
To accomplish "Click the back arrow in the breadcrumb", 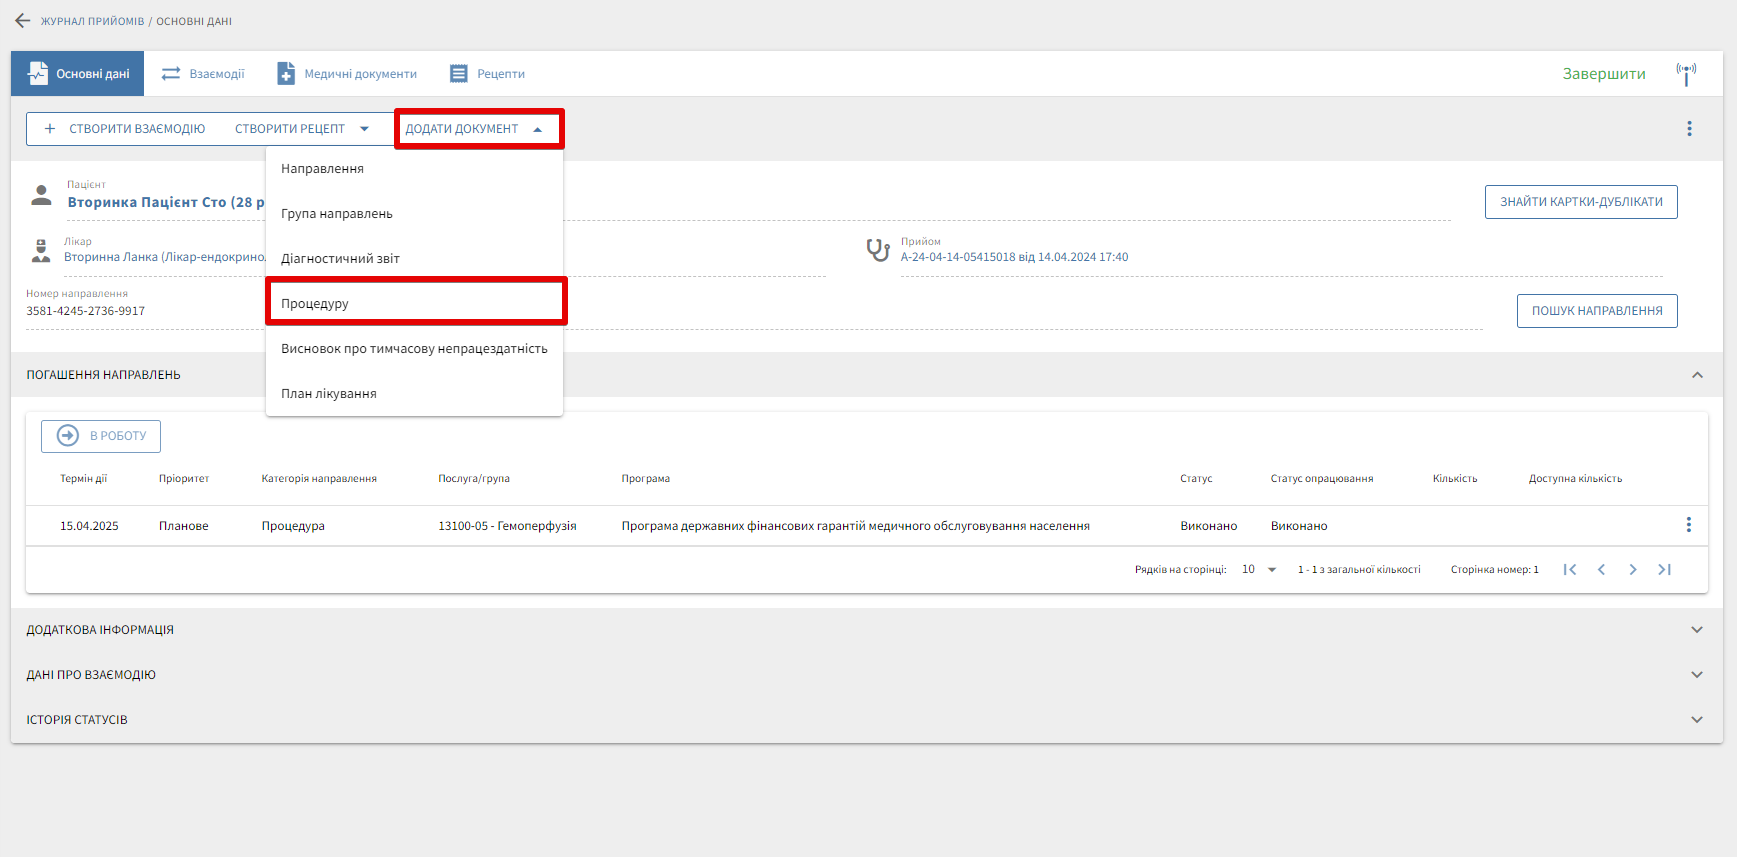I will tap(22, 21).
